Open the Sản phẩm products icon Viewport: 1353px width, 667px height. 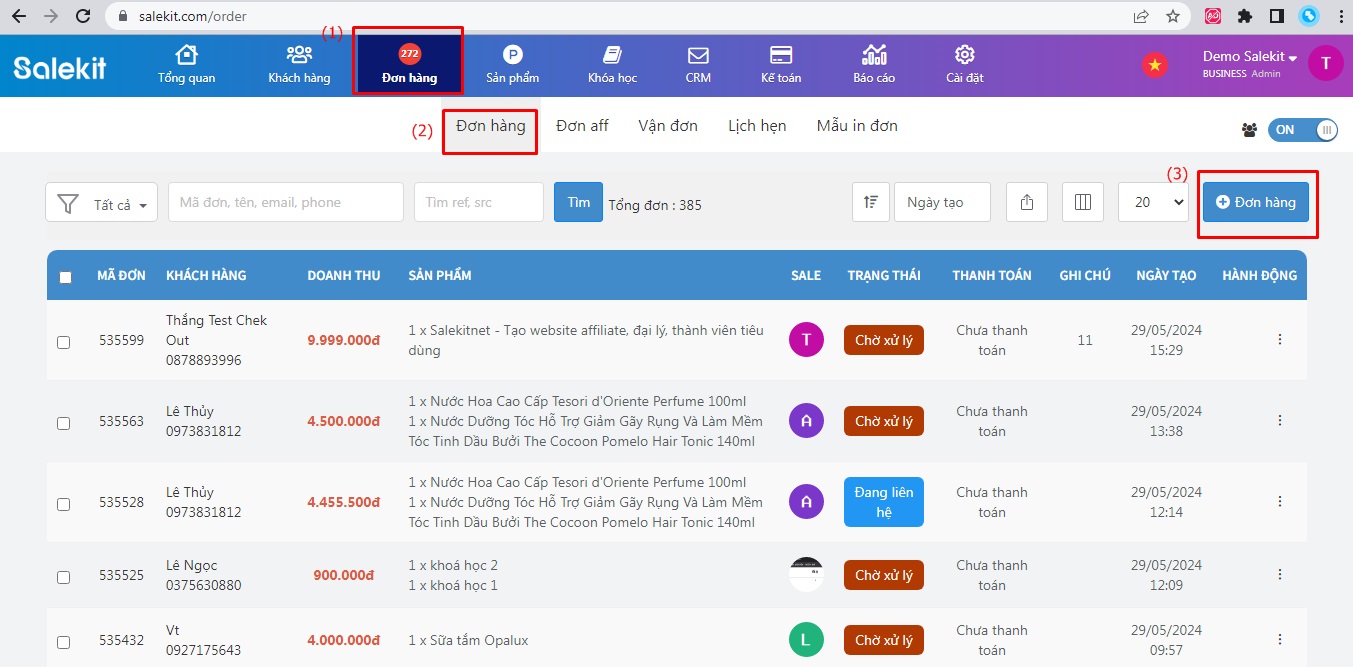point(512,56)
